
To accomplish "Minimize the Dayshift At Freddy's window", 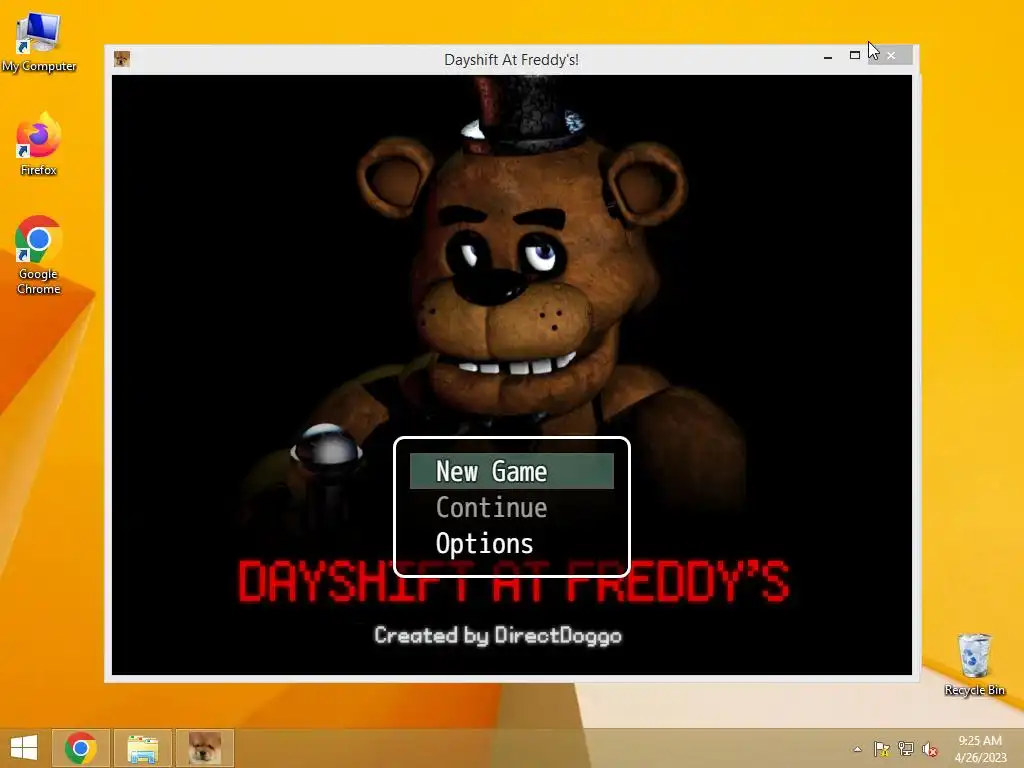I will [828, 57].
